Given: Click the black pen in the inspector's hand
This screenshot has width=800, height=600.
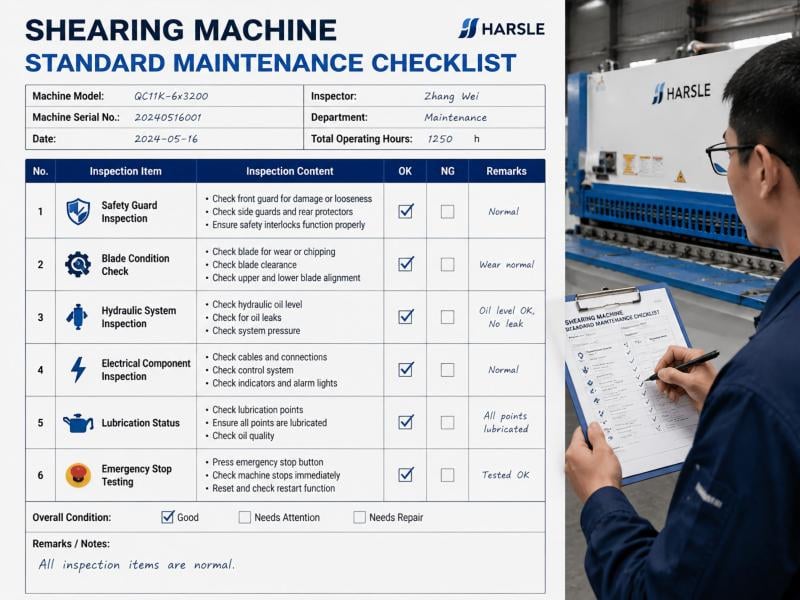Looking at the screenshot, I should coord(682,366).
